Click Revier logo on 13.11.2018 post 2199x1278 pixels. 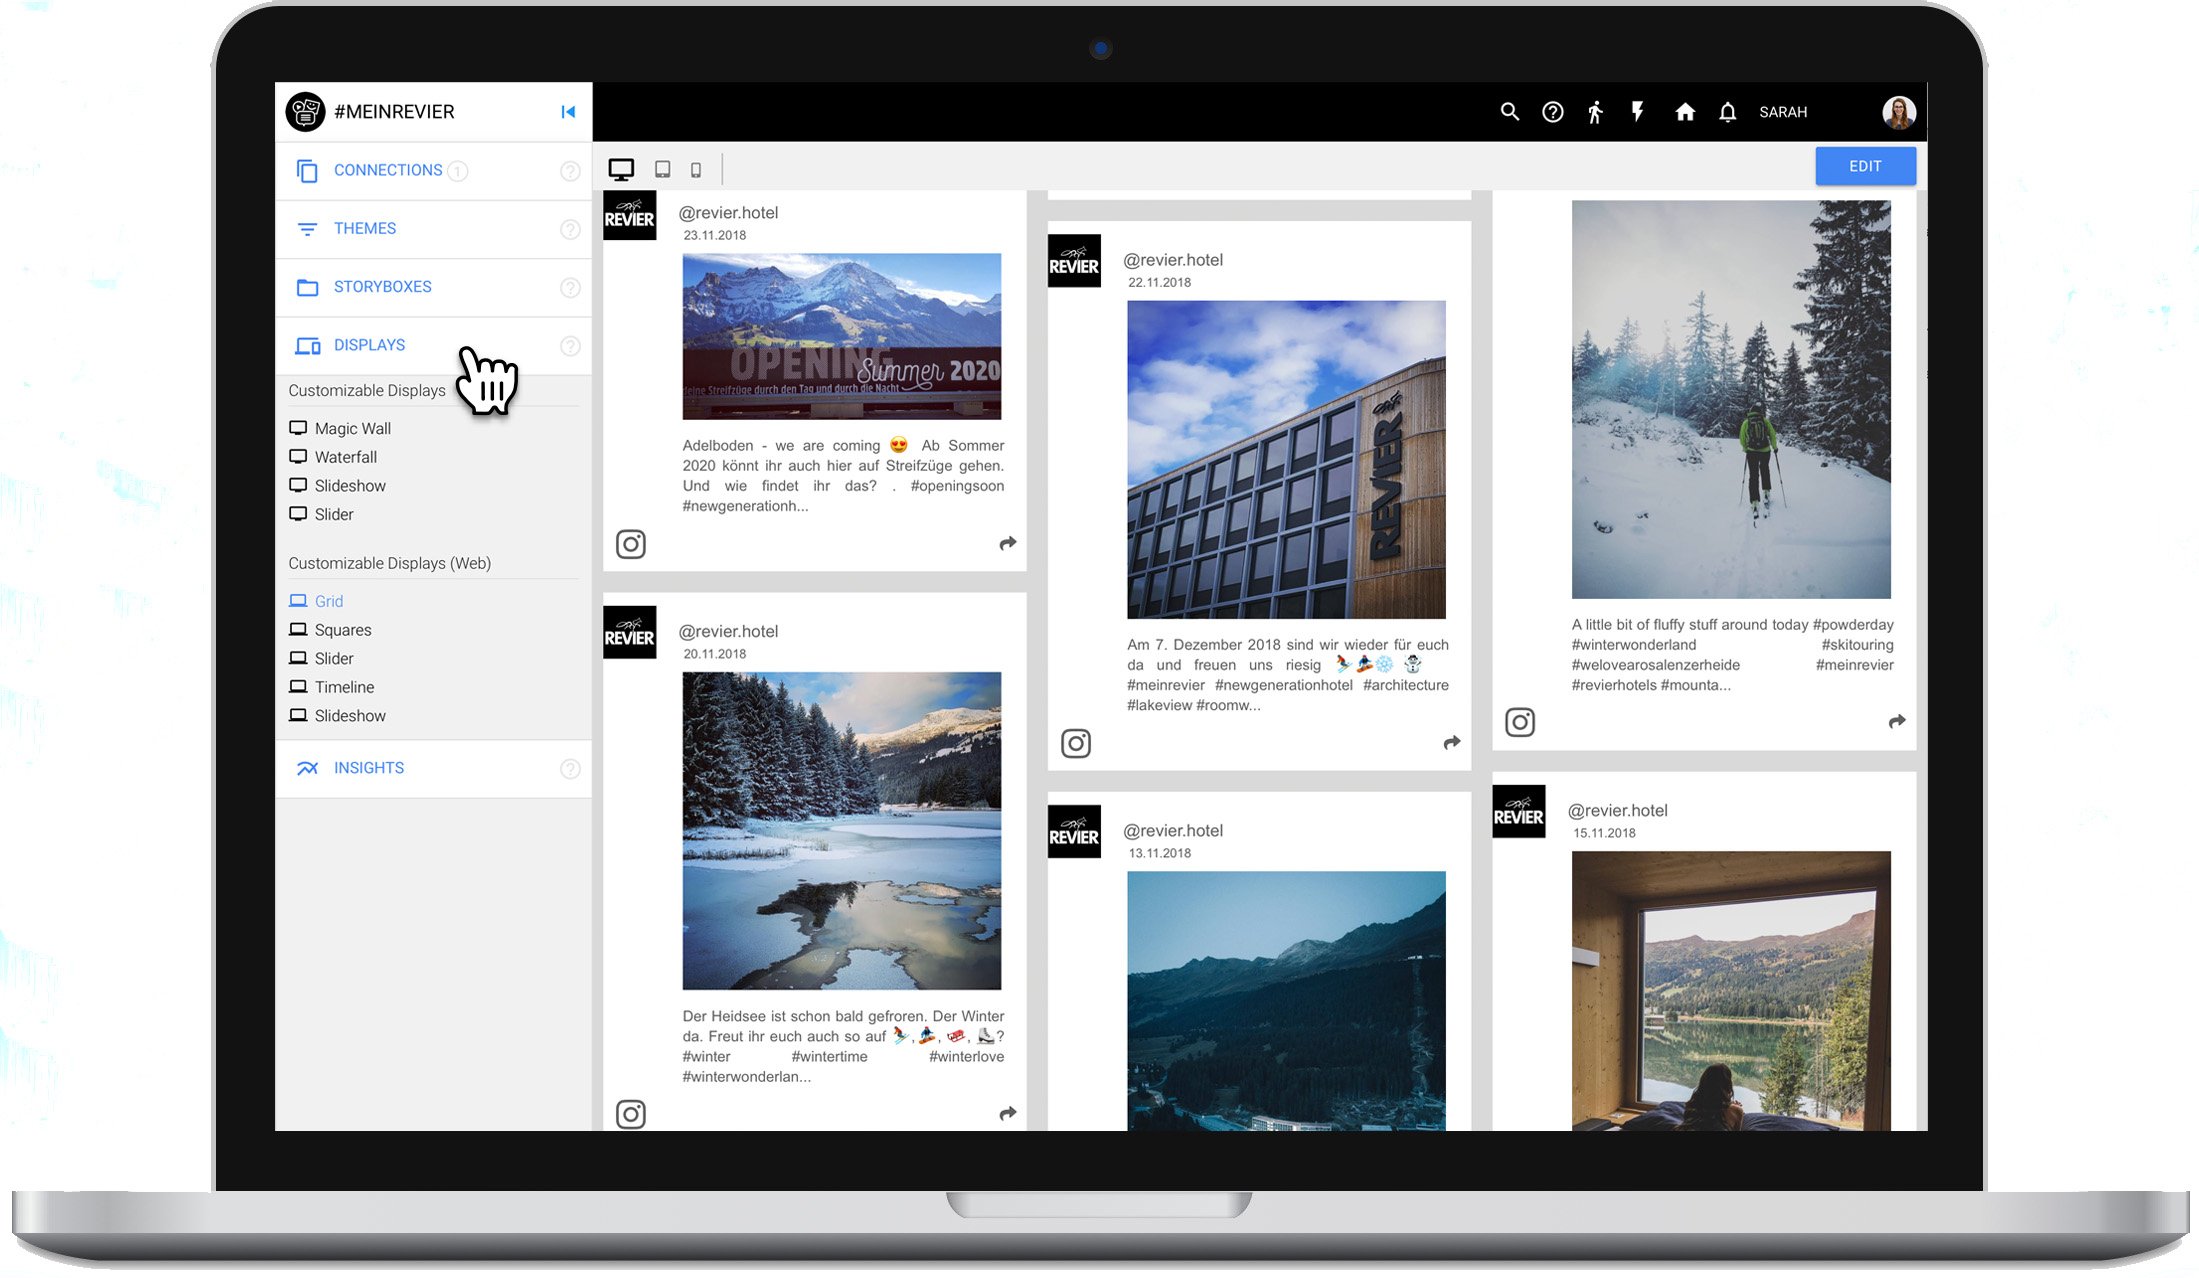point(1074,831)
